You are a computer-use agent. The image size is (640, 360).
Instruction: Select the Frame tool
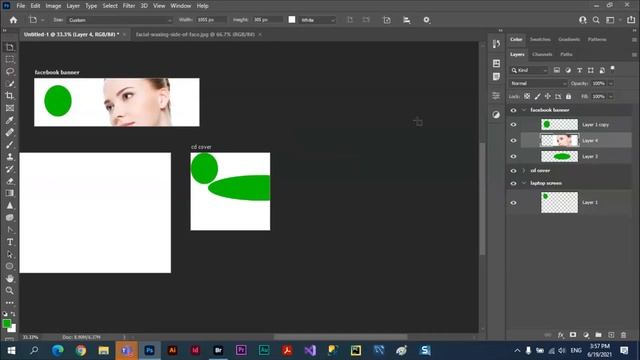pos(10,108)
